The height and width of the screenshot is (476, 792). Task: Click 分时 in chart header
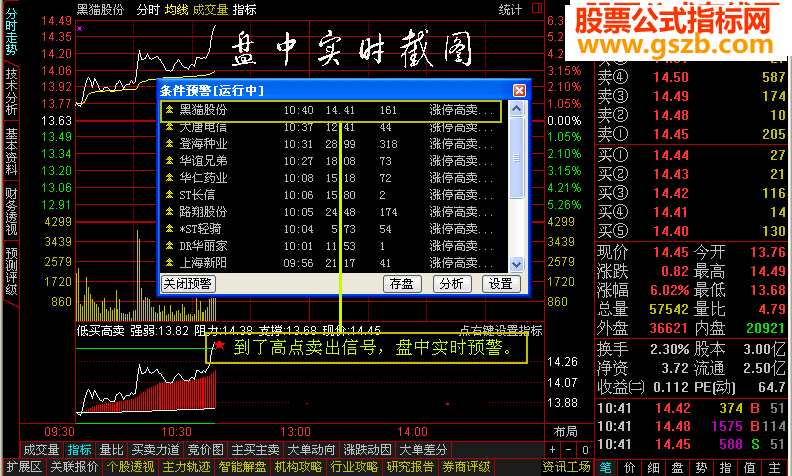[147, 10]
